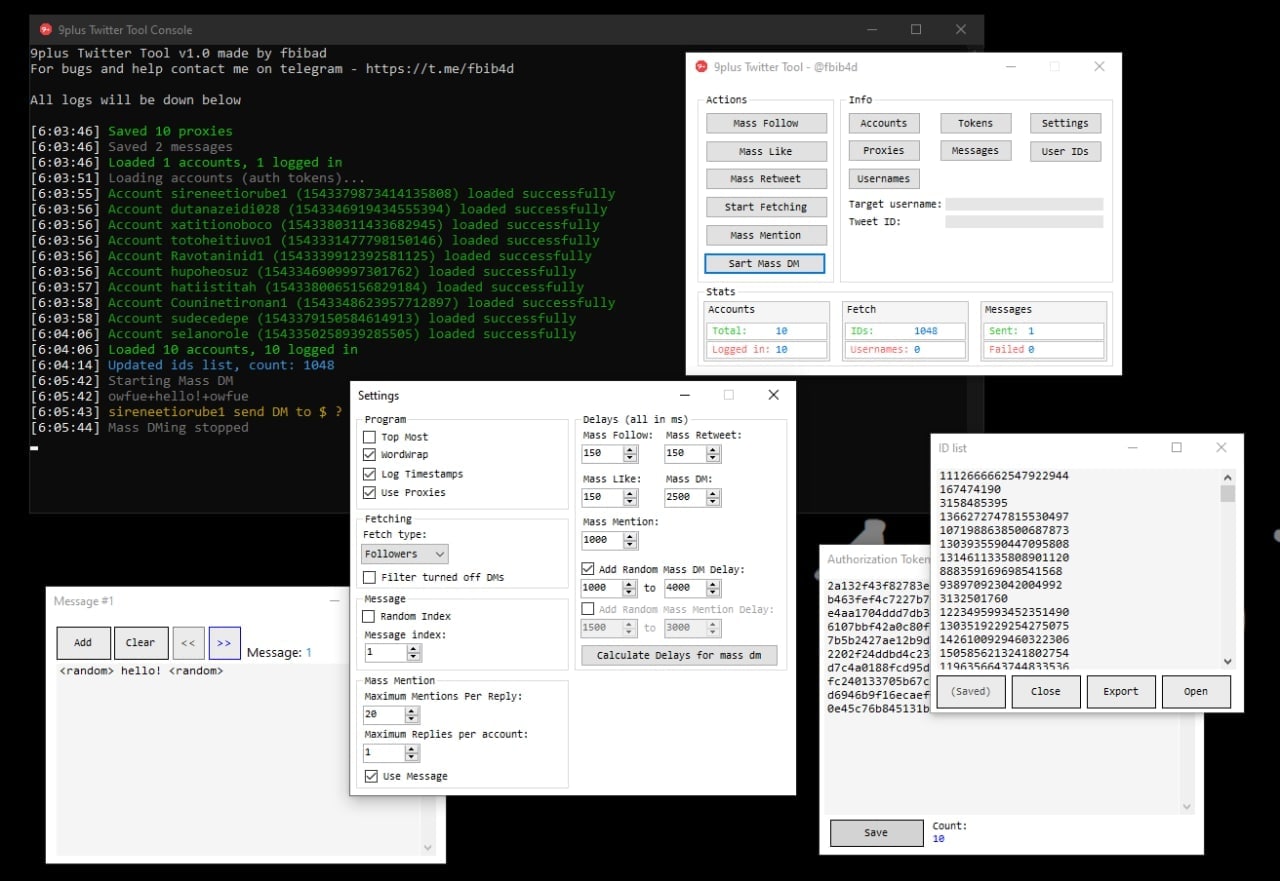Screen dimensions: 1280x881
Task: Click Close button in ID list
Action: pos(1046,691)
